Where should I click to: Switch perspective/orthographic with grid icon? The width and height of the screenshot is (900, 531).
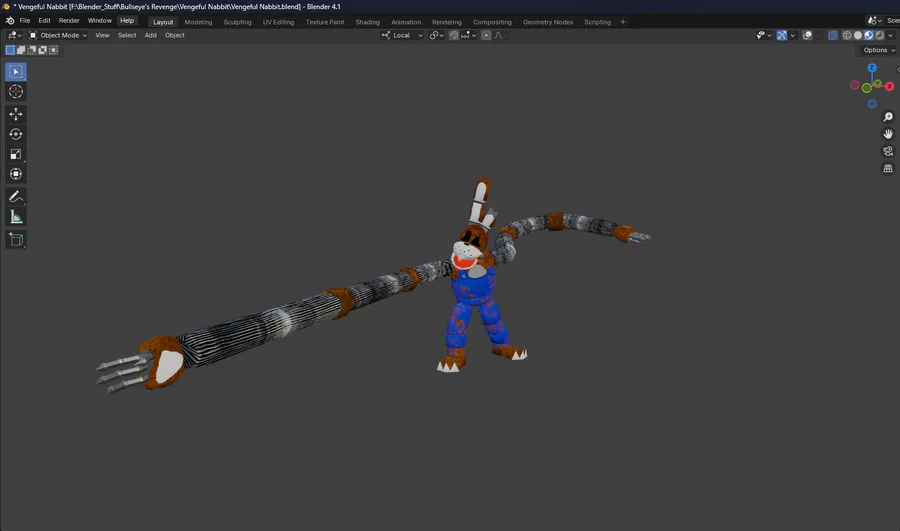pyautogui.click(x=888, y=168)
